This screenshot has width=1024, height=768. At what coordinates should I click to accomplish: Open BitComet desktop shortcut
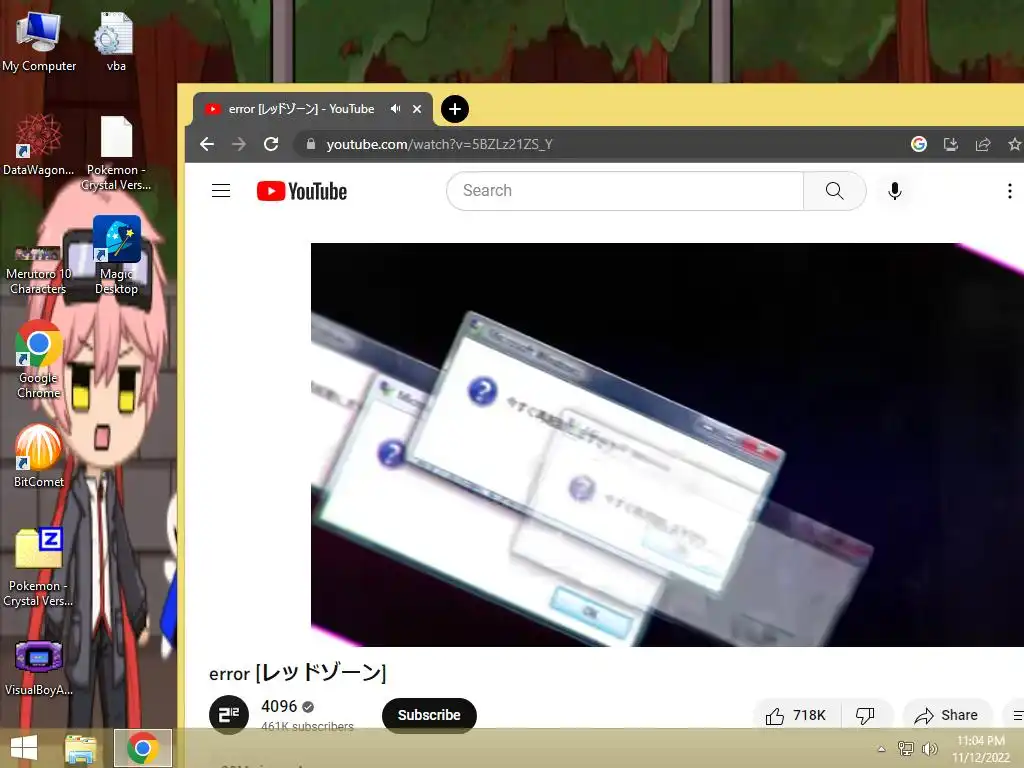[39, 455]
